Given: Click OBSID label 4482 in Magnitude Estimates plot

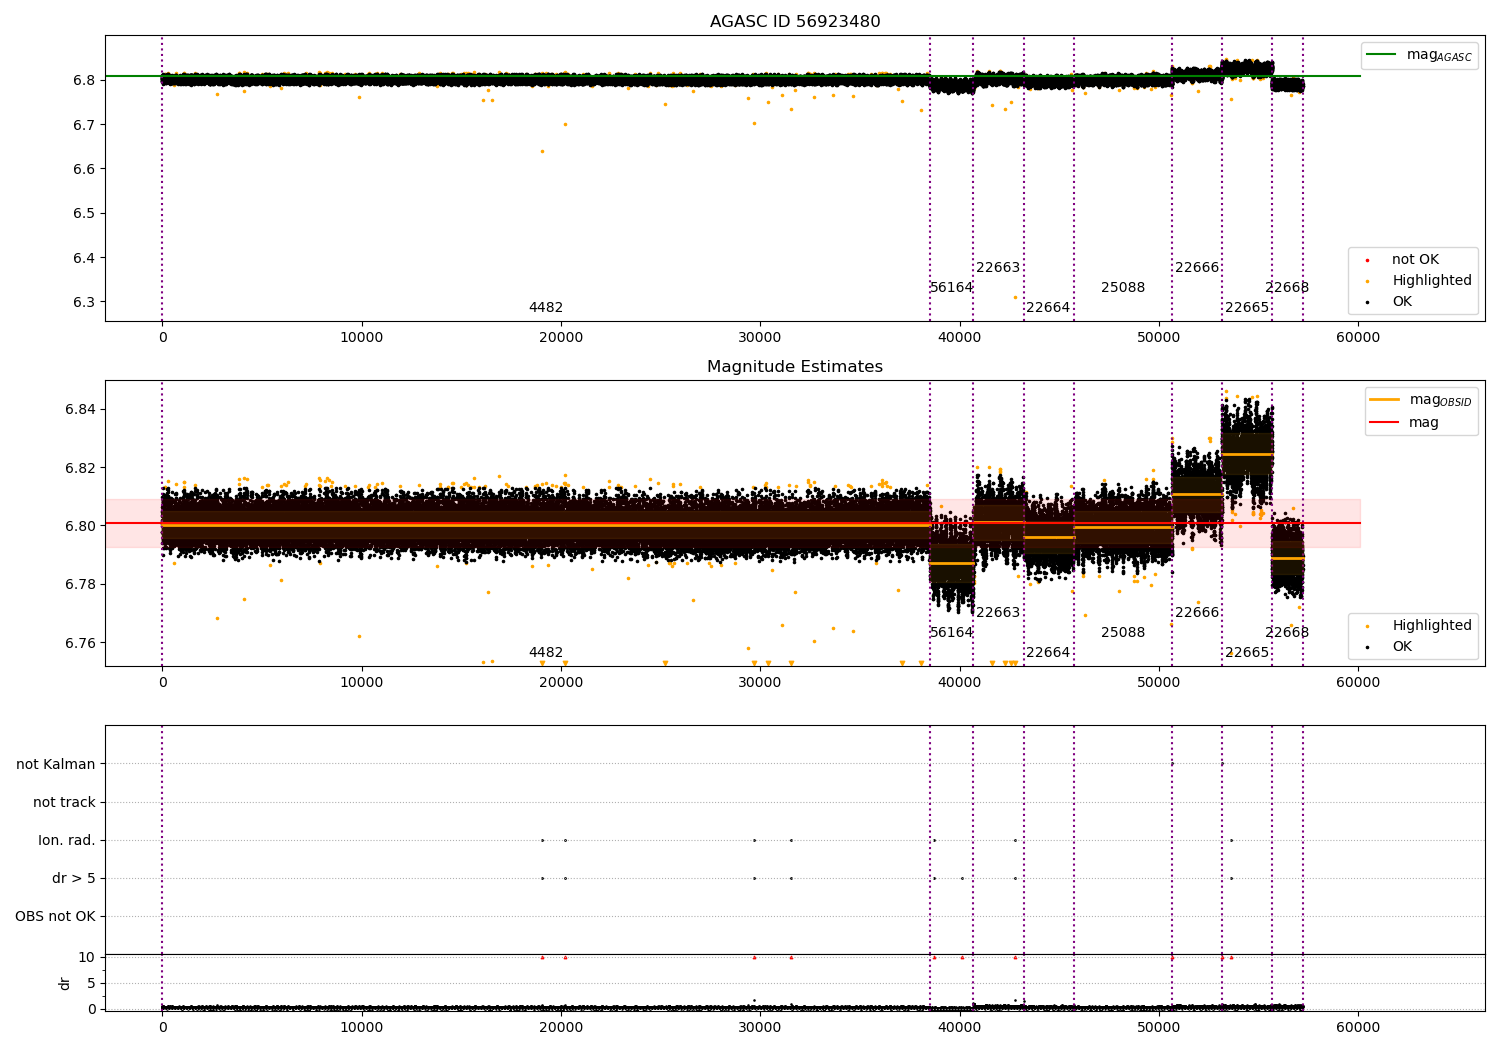Looking at the screenshot, I should tap(546, 653).
